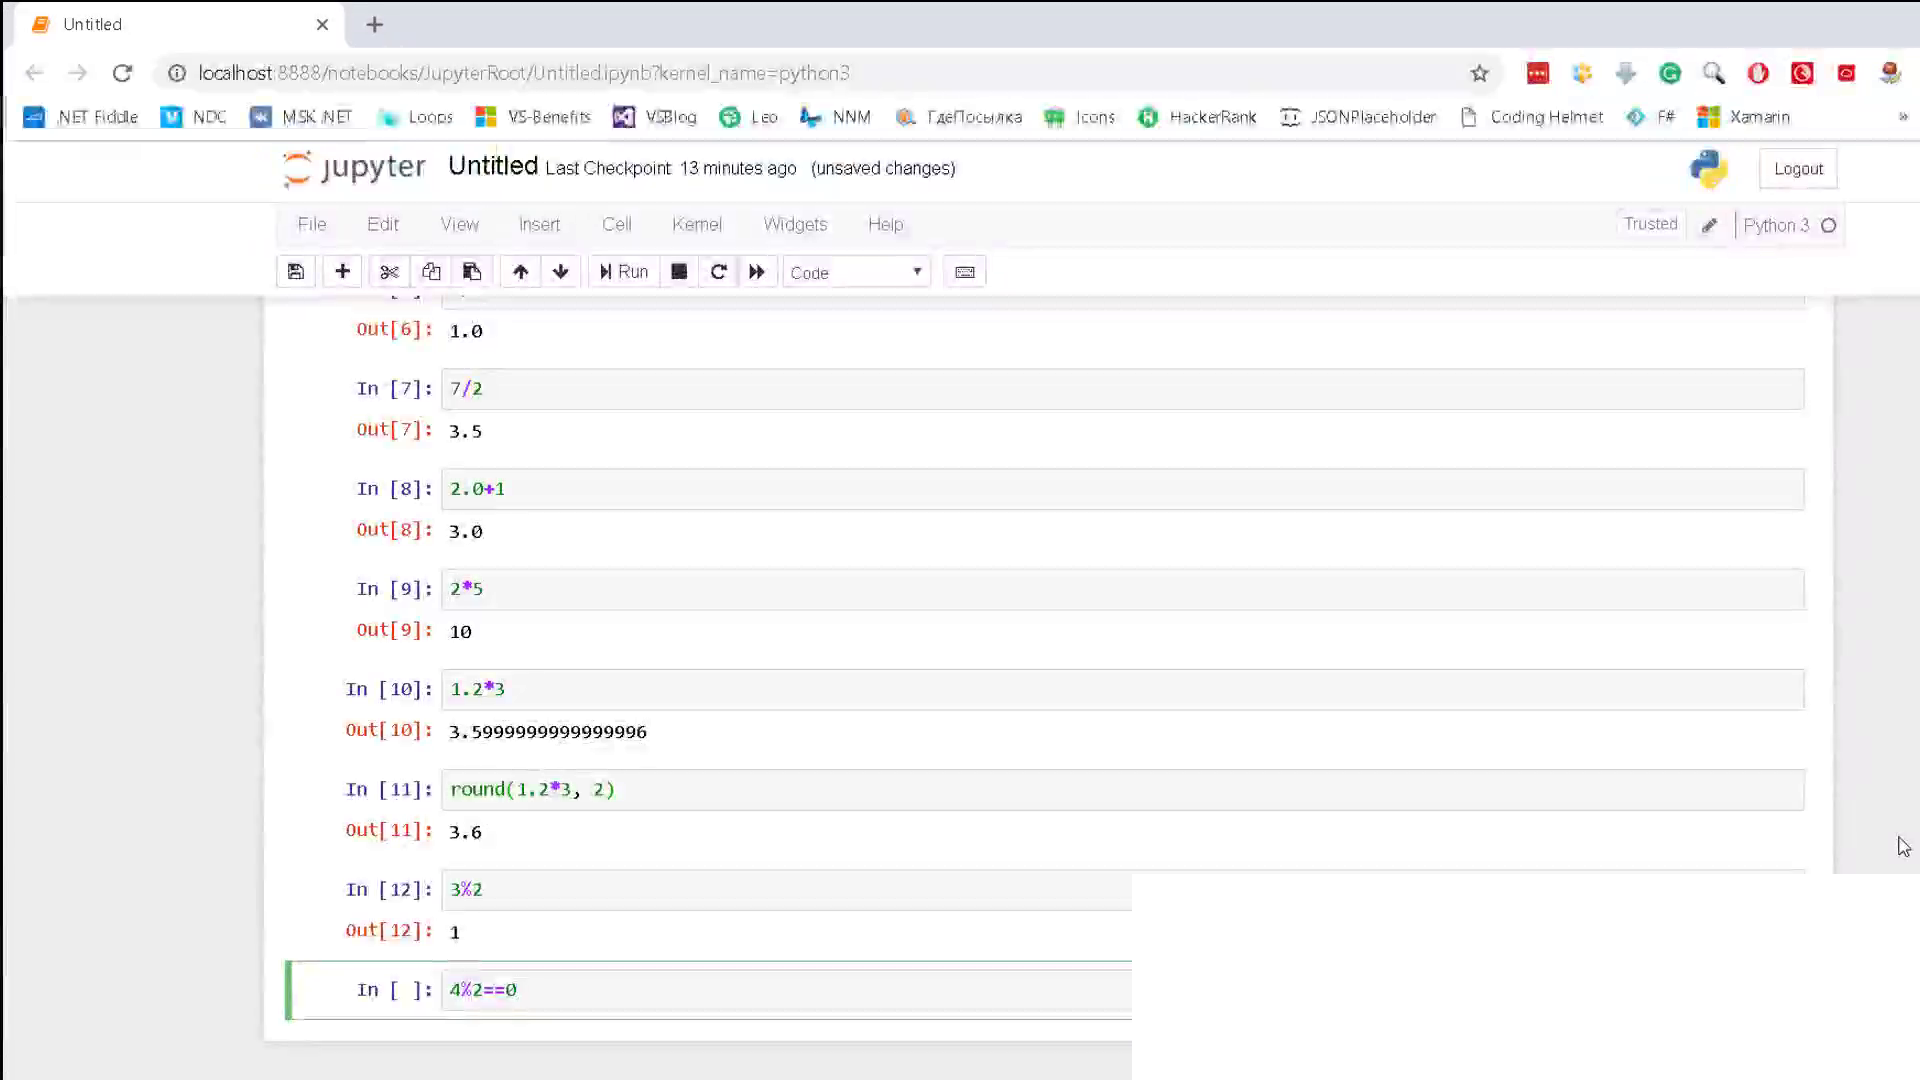Click the Run button
The width and height of the screenshot is (1920, 1080).
624,272
